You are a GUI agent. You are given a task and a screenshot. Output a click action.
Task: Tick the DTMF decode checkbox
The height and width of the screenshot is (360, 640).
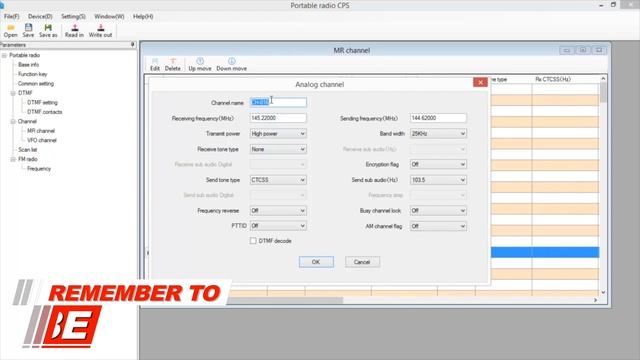253,241
